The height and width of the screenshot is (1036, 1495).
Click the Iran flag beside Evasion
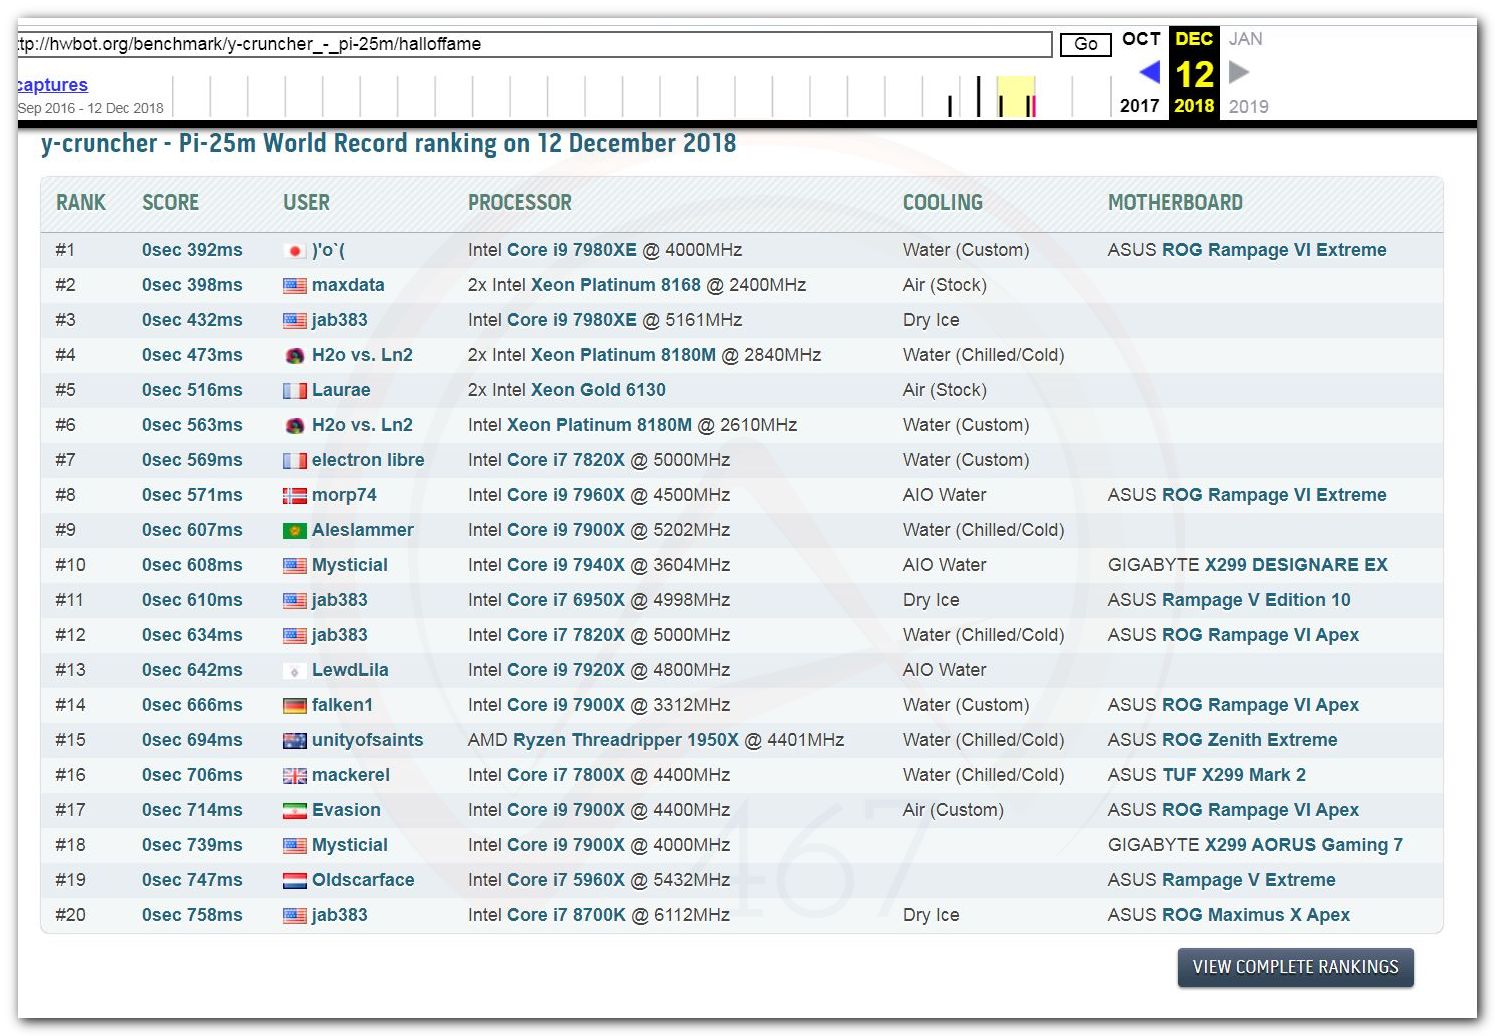click(294, 811)
